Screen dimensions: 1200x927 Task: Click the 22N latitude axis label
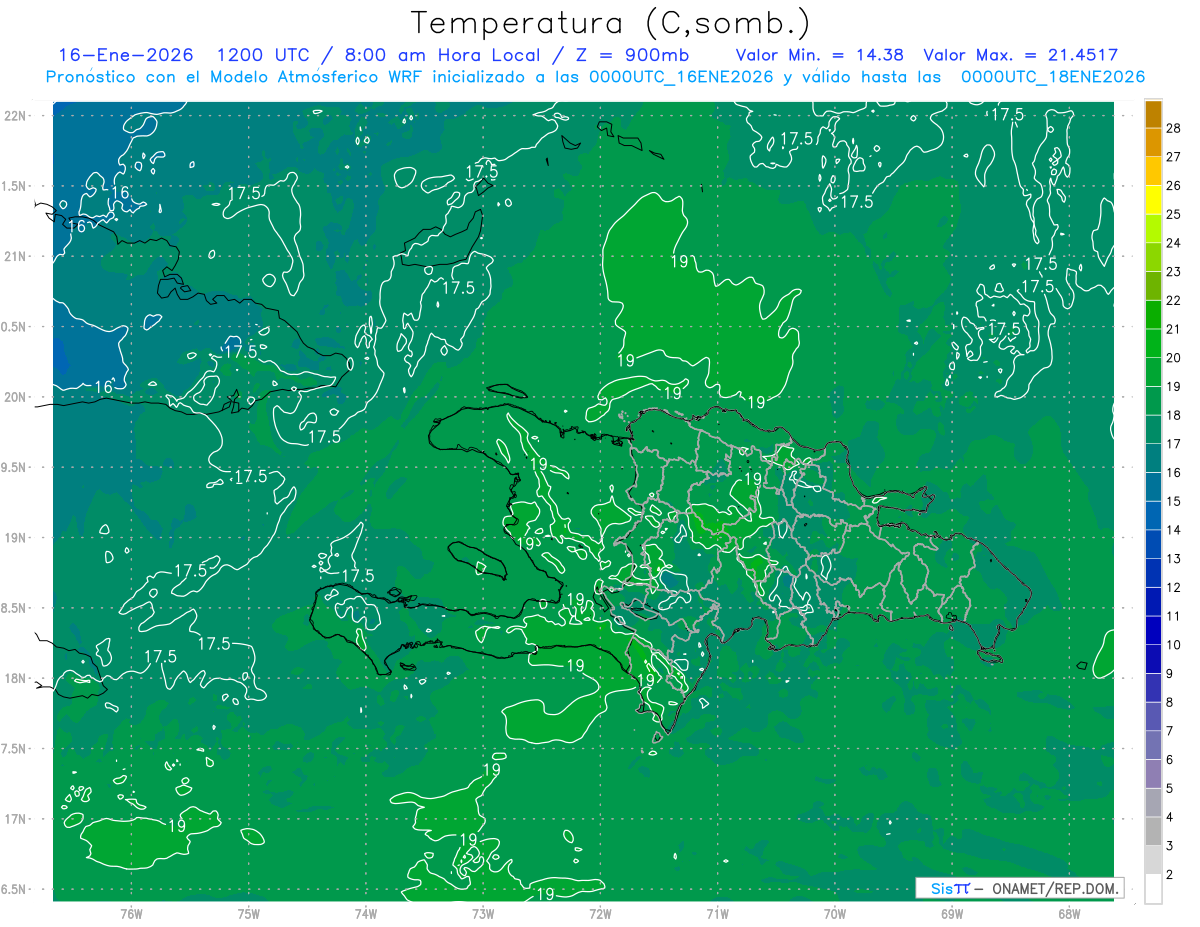tap(16, 115)
